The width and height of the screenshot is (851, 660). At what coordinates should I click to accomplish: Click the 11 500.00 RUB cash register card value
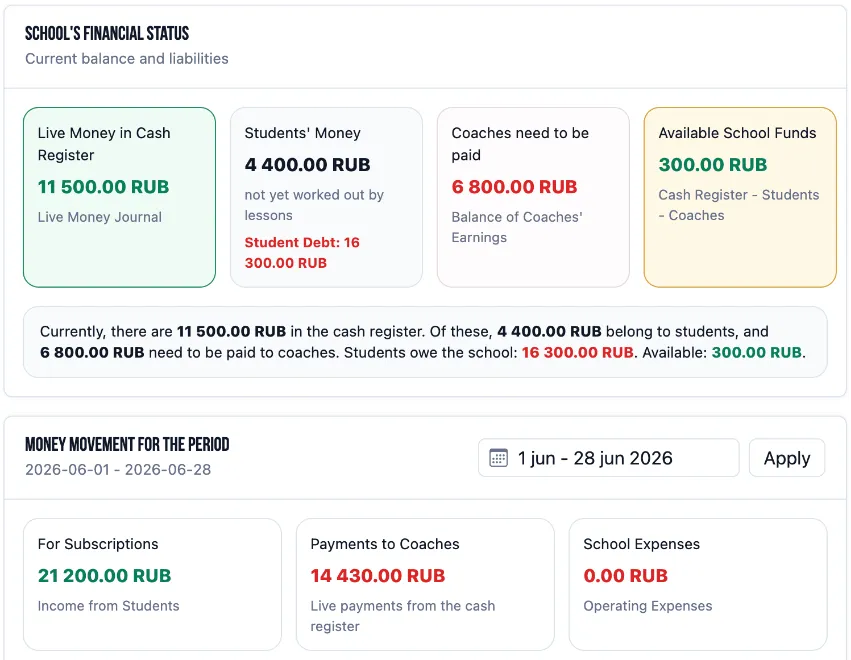103,187
